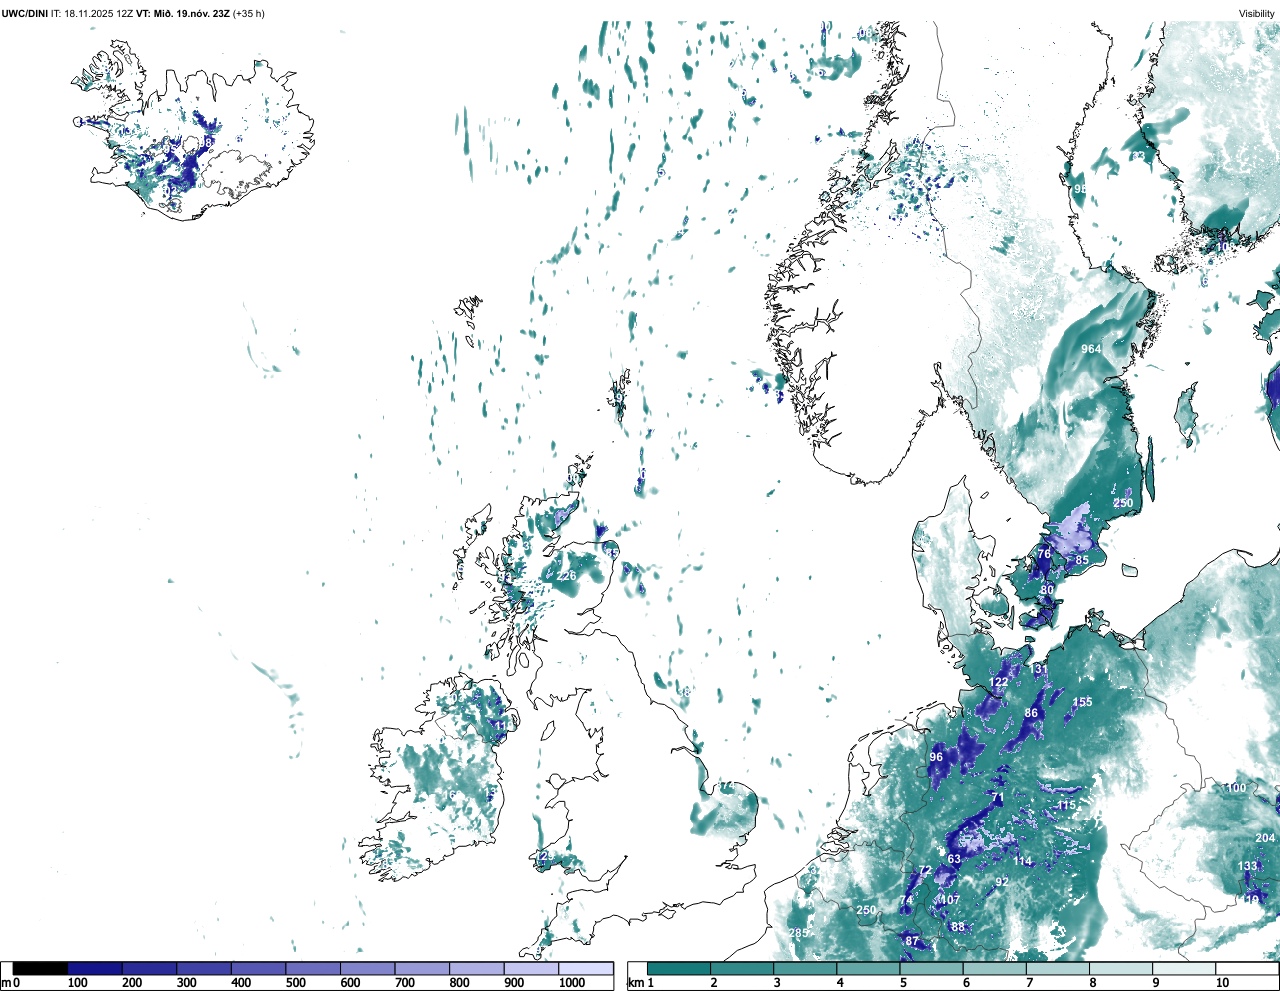Click the '31' value near the Baltic coast
1280x991 pixels.
[1041, 669]
